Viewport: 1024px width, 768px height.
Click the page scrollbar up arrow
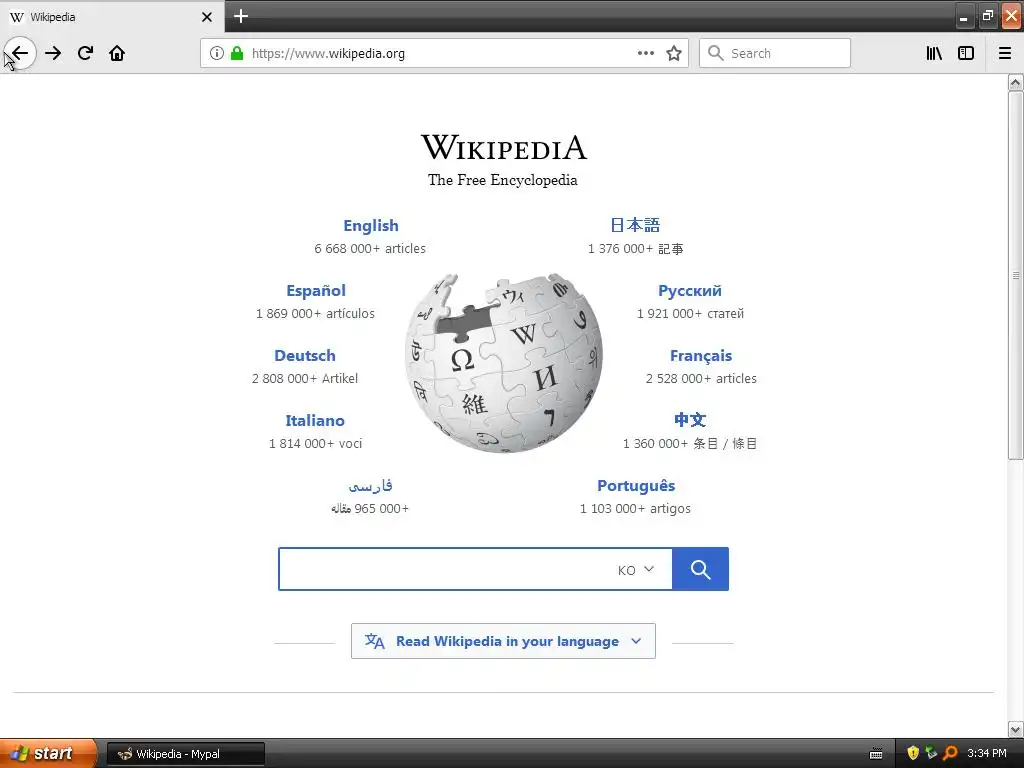1015,82
